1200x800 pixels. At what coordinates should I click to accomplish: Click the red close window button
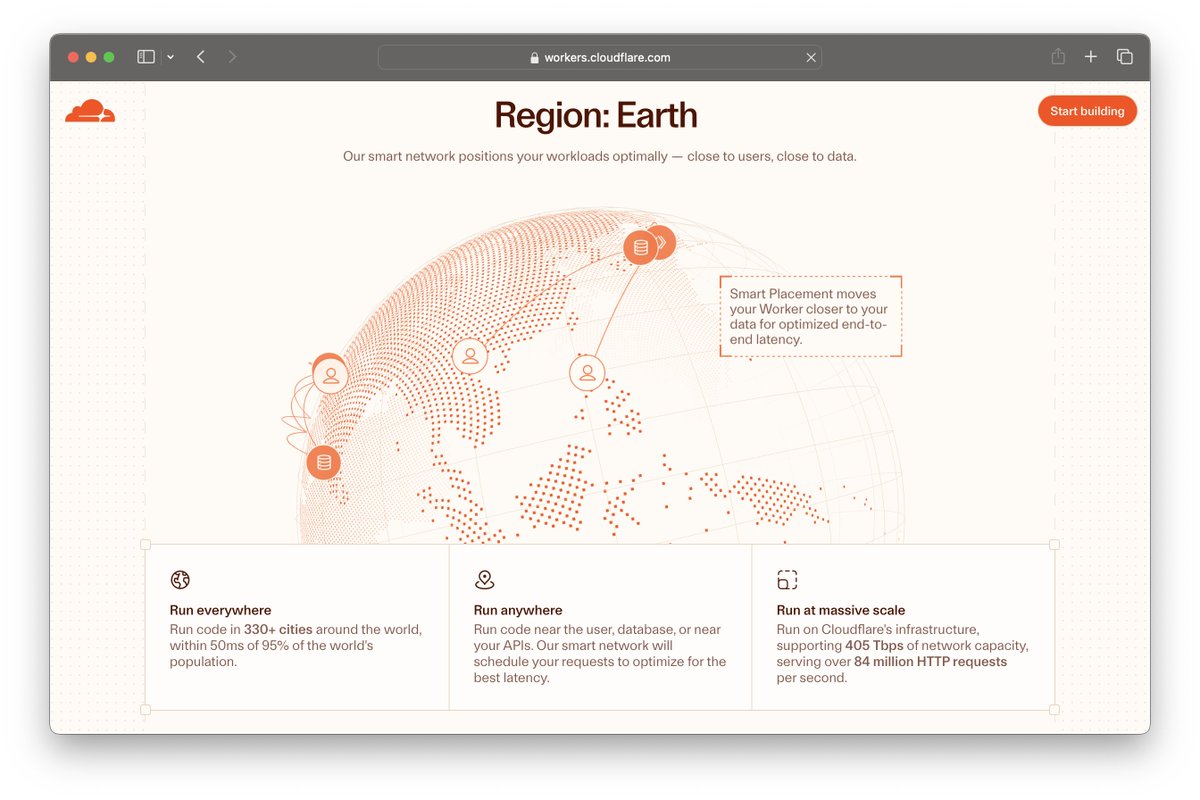coord(73,57)
